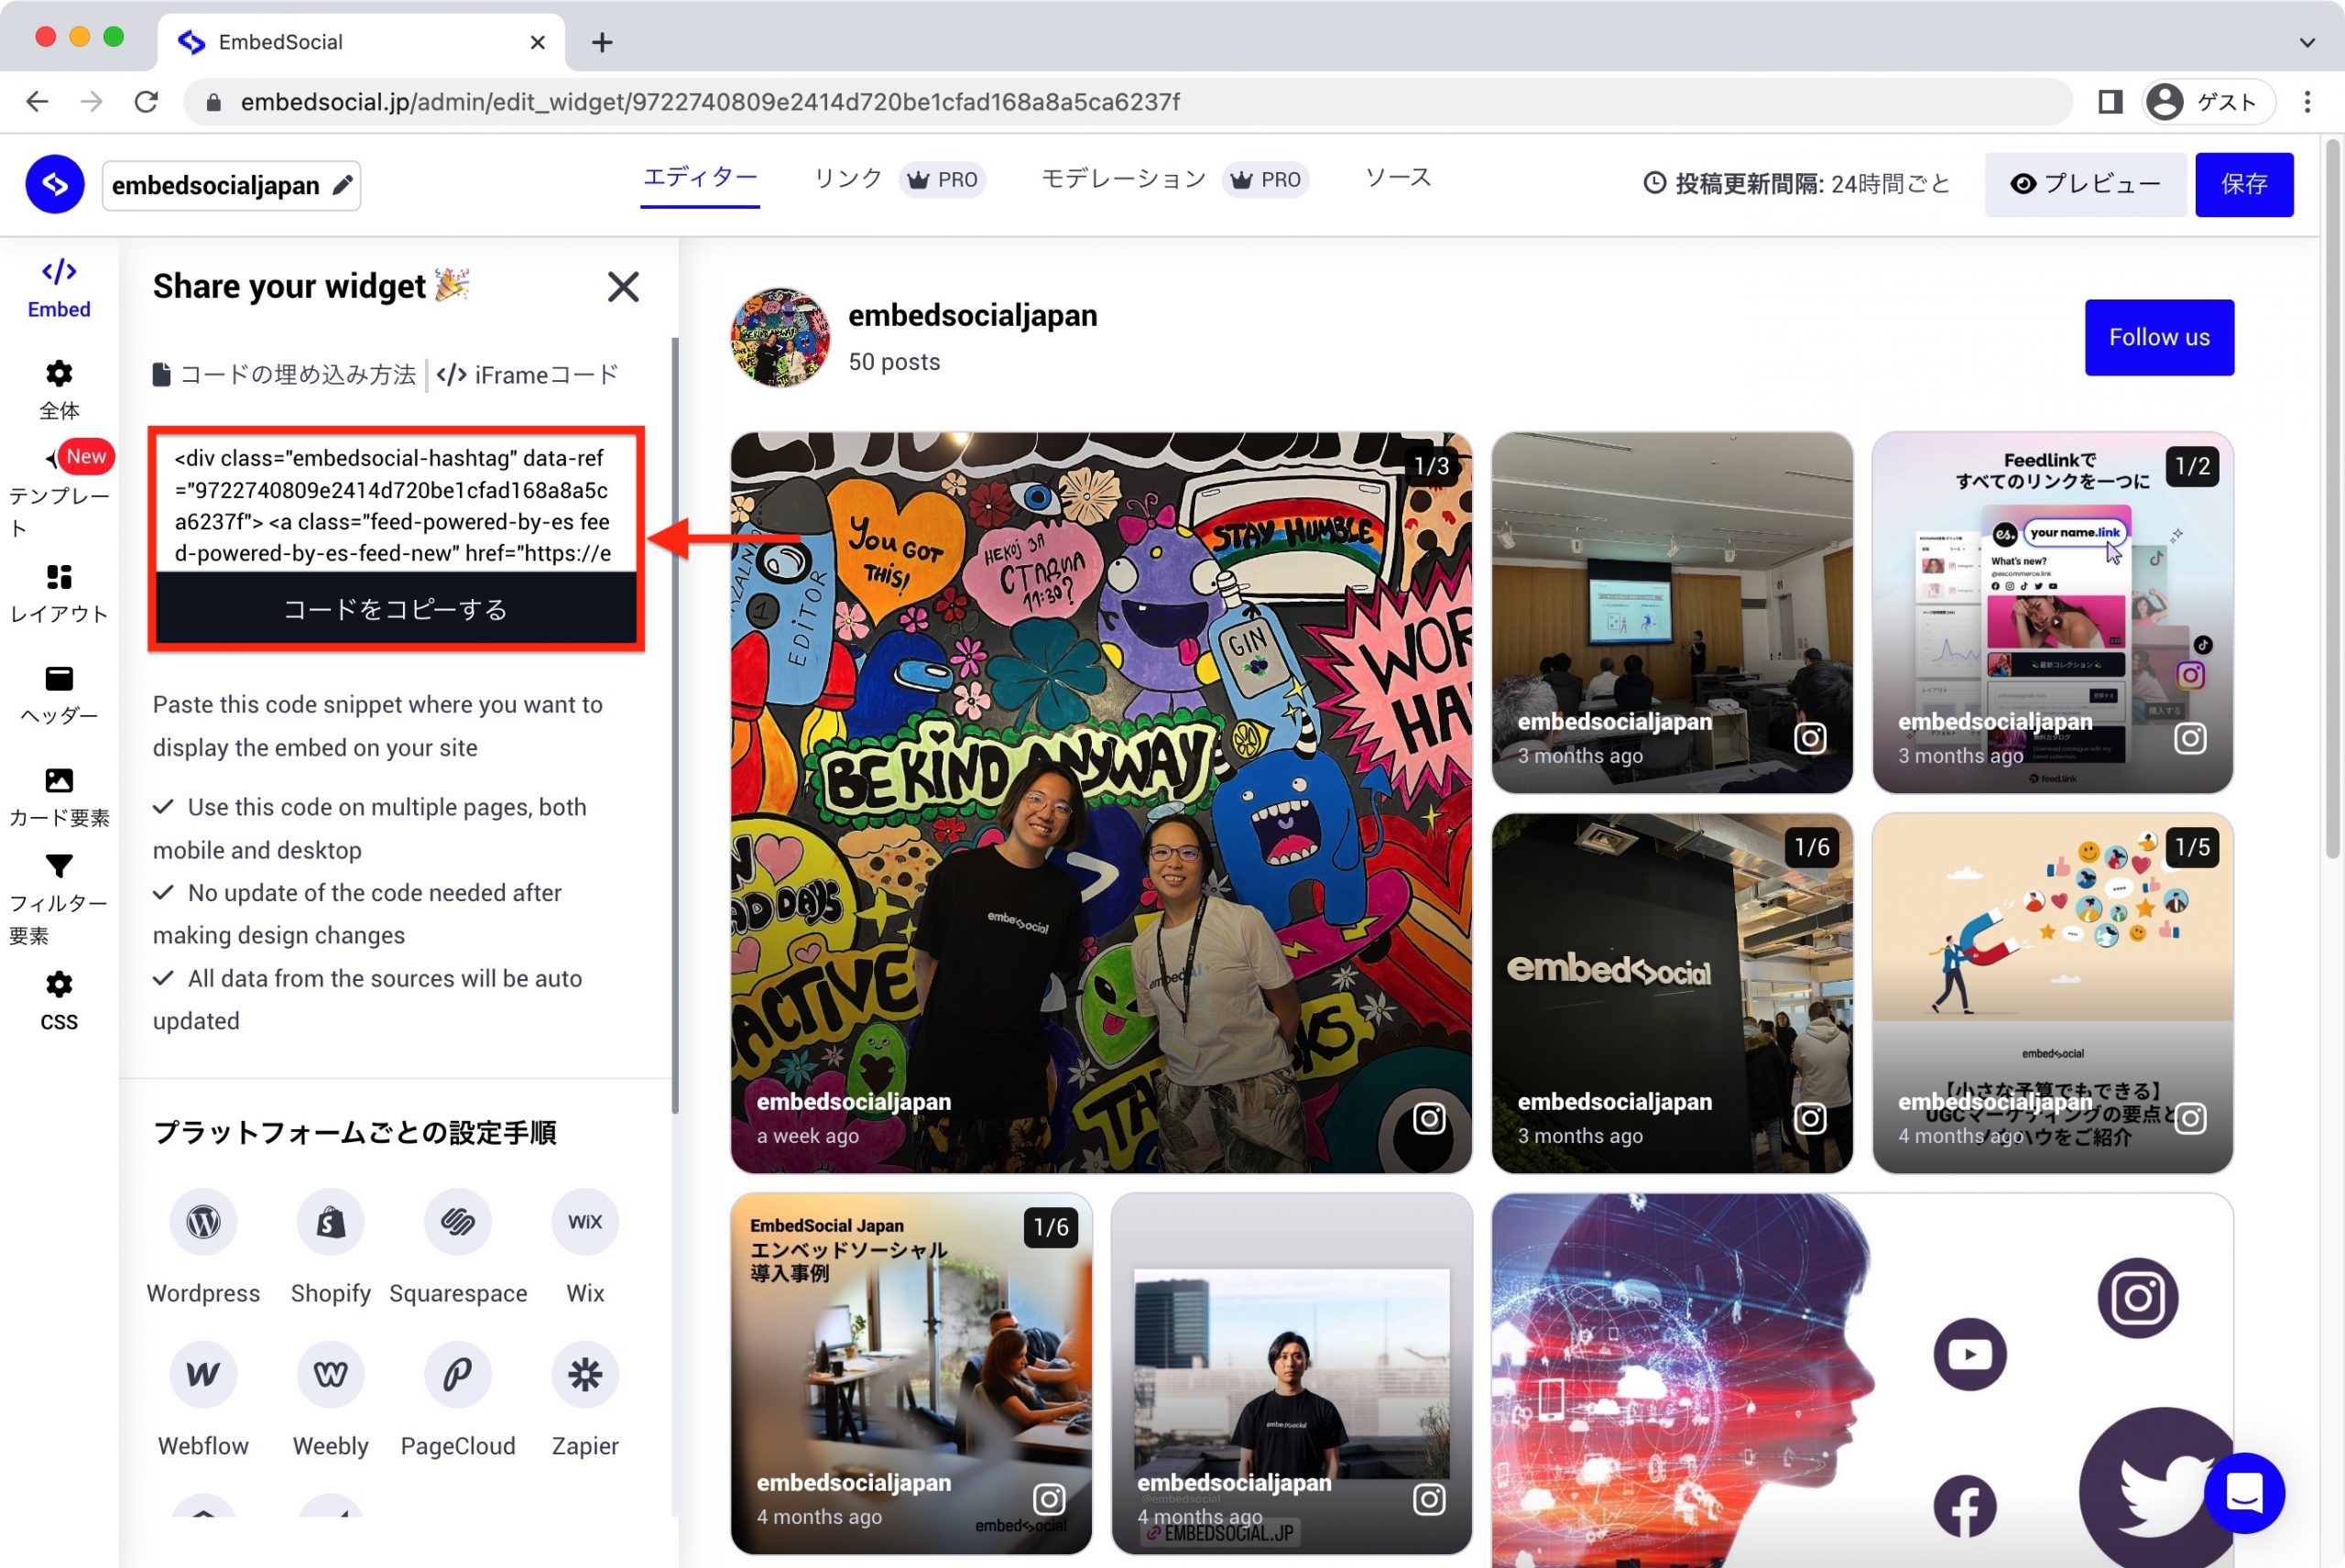The width and height of the screenshot is (2345, 1568).
Task: Select the Zapier platform icon
Action: [x=585, y=1375]
